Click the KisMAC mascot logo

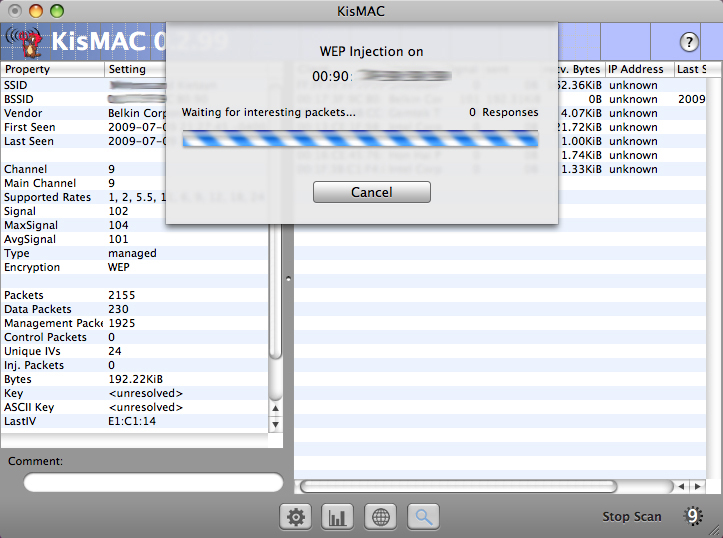click(x=25, y=42)
